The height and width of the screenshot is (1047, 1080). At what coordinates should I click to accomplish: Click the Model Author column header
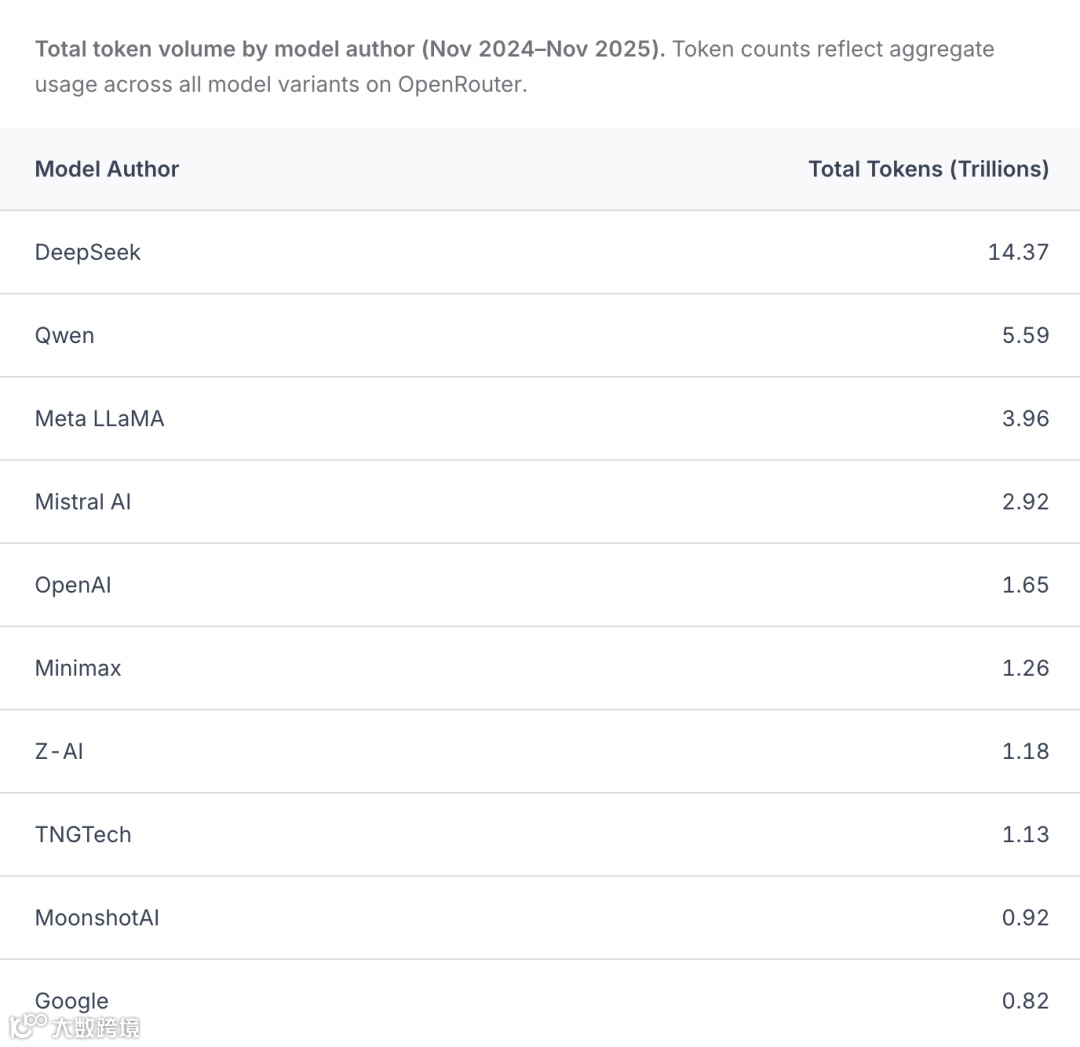[107, 169]
